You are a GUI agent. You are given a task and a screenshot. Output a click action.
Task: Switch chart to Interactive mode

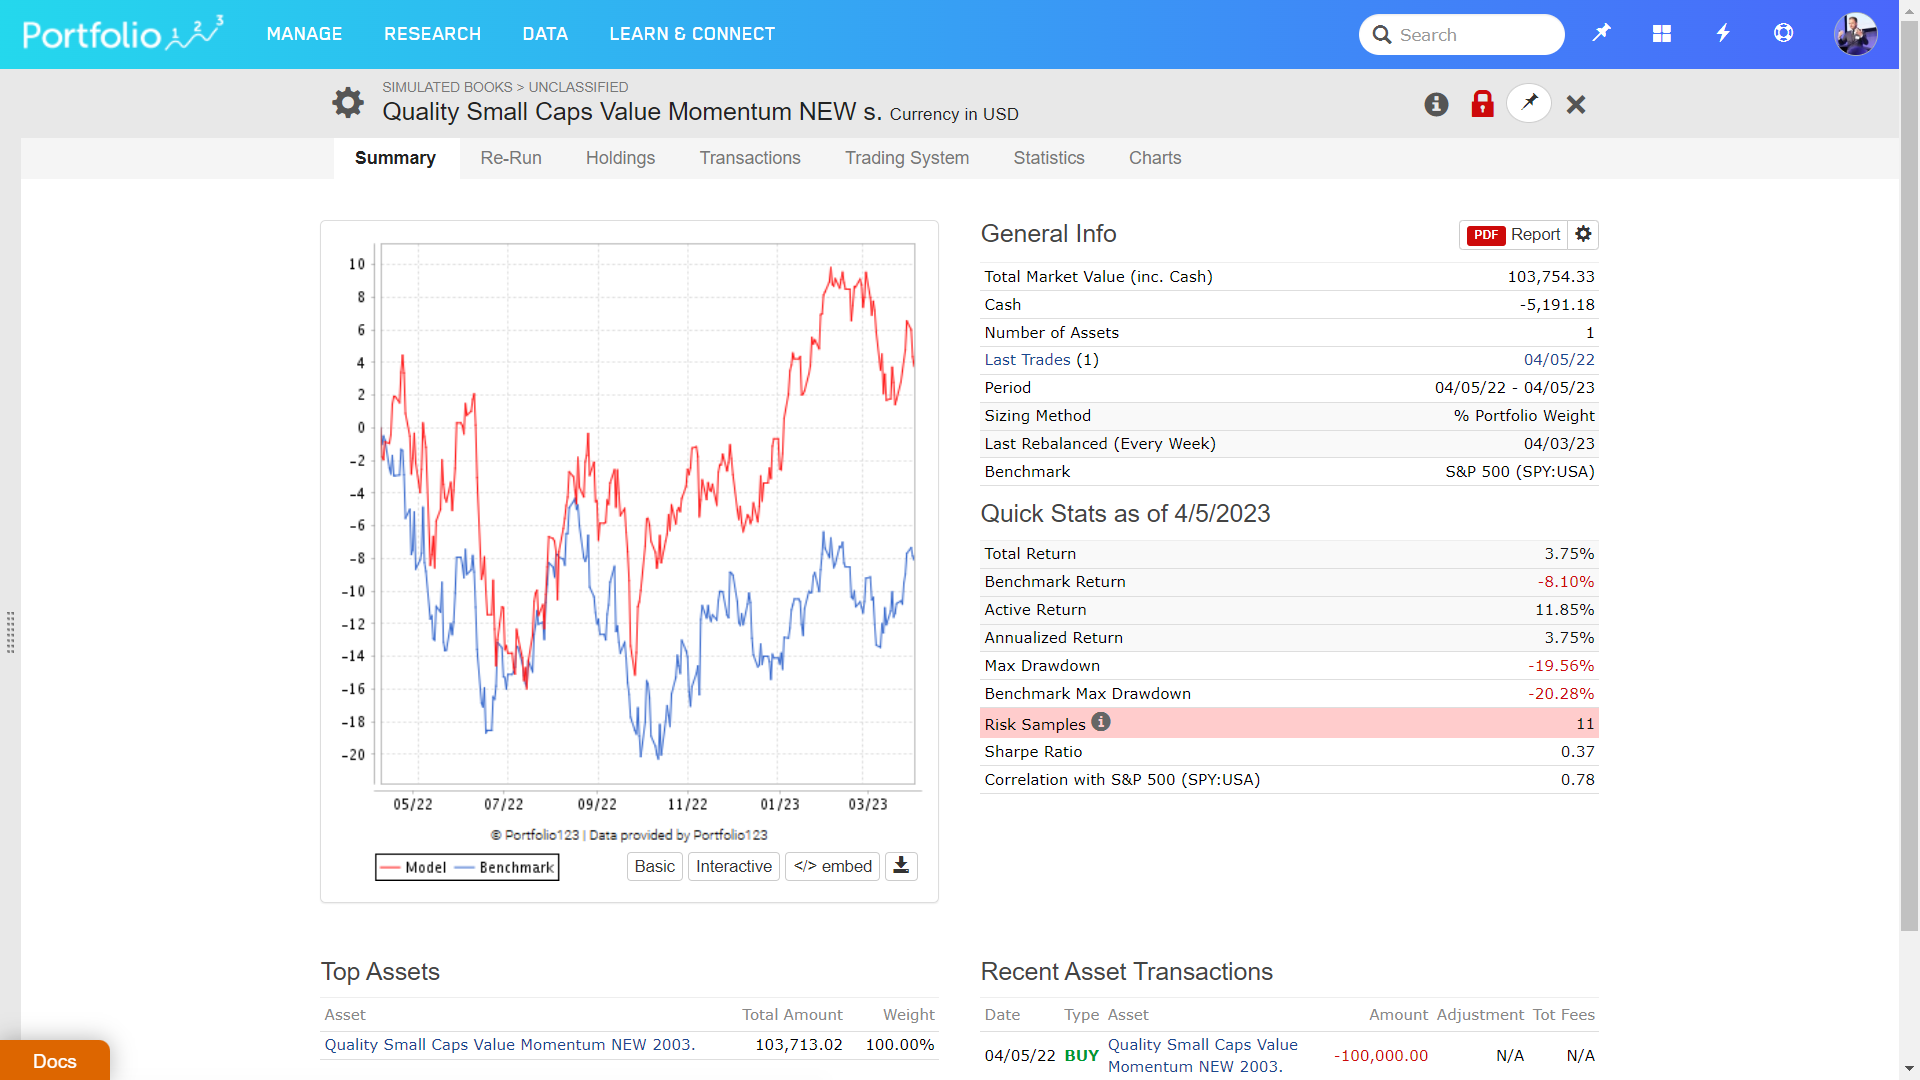click(x=733, y=866)
